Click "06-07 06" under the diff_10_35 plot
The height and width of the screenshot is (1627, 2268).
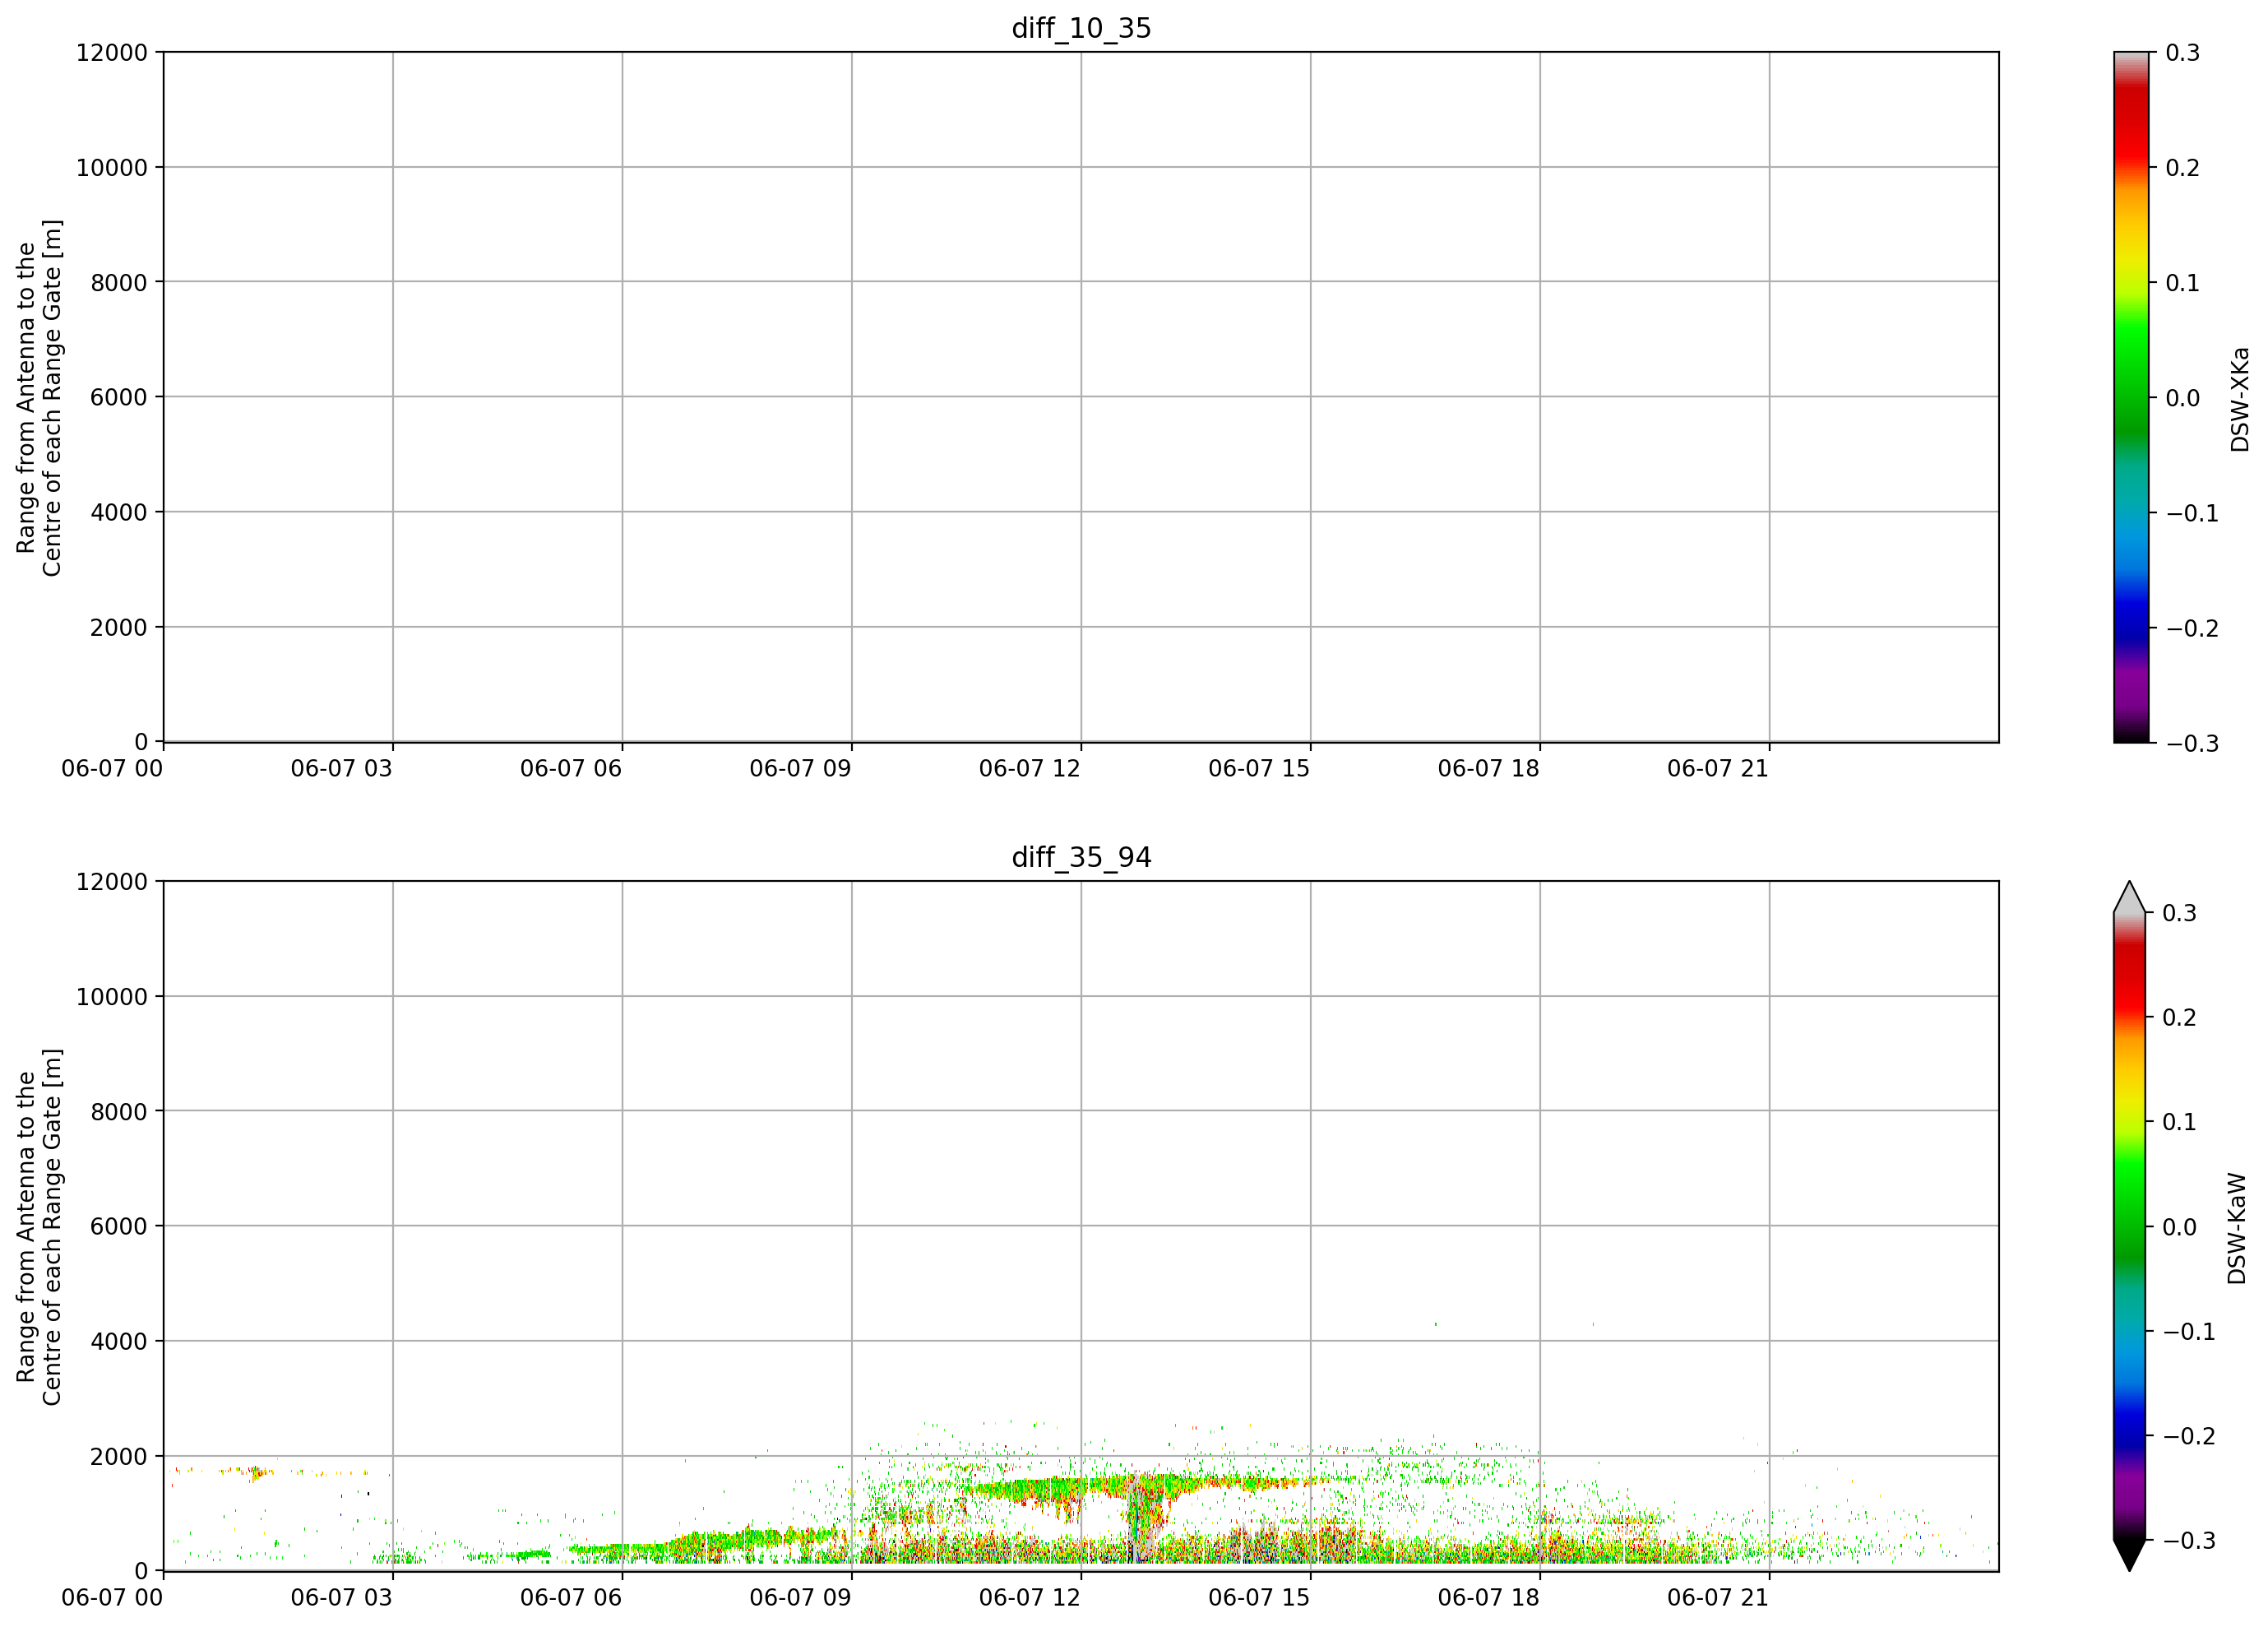571,769
